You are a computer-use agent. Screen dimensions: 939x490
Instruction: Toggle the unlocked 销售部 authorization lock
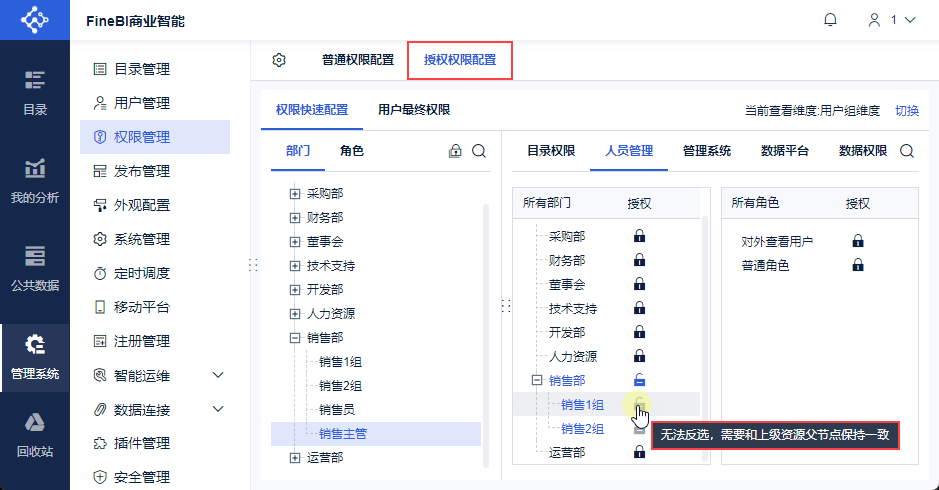(640, 380)
